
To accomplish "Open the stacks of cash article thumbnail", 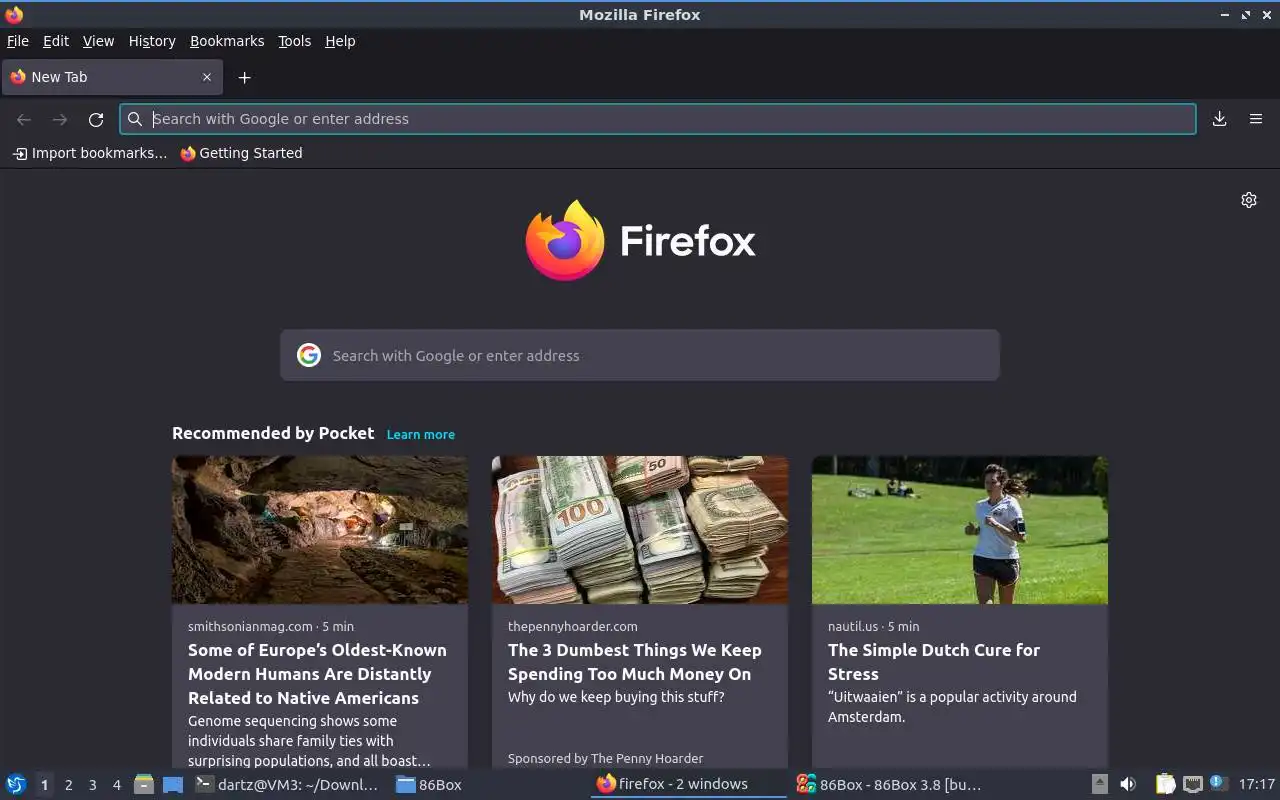I will (x=640, y=530).
